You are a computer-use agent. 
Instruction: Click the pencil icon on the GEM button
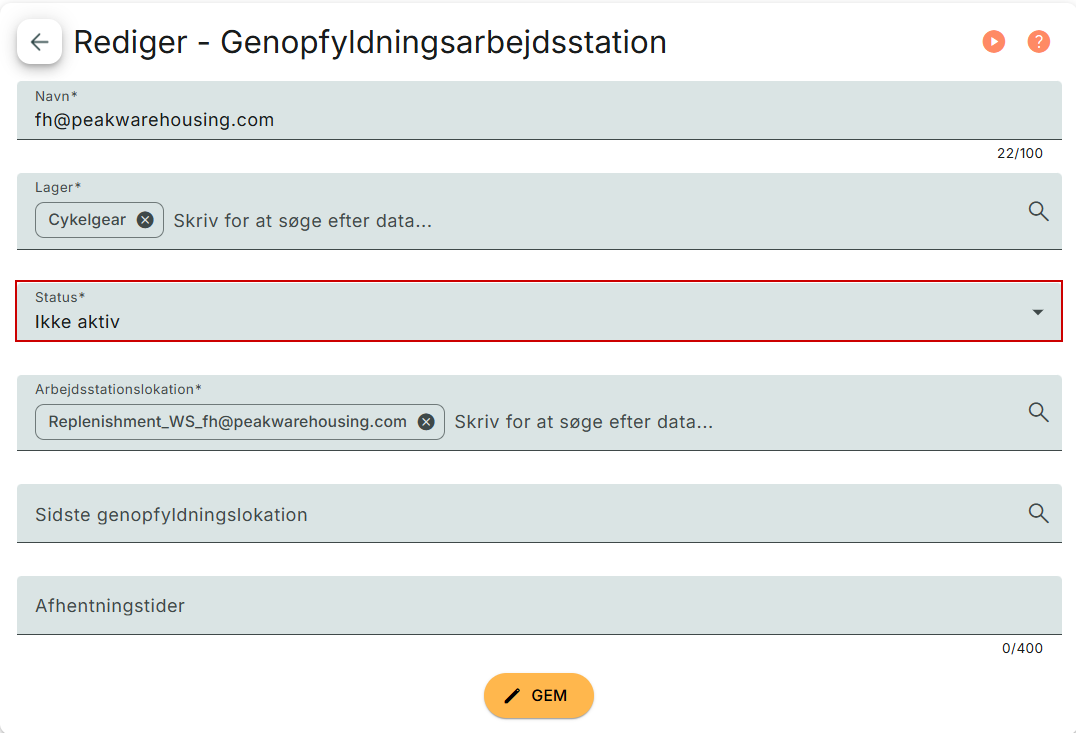[x=513, y=696]
